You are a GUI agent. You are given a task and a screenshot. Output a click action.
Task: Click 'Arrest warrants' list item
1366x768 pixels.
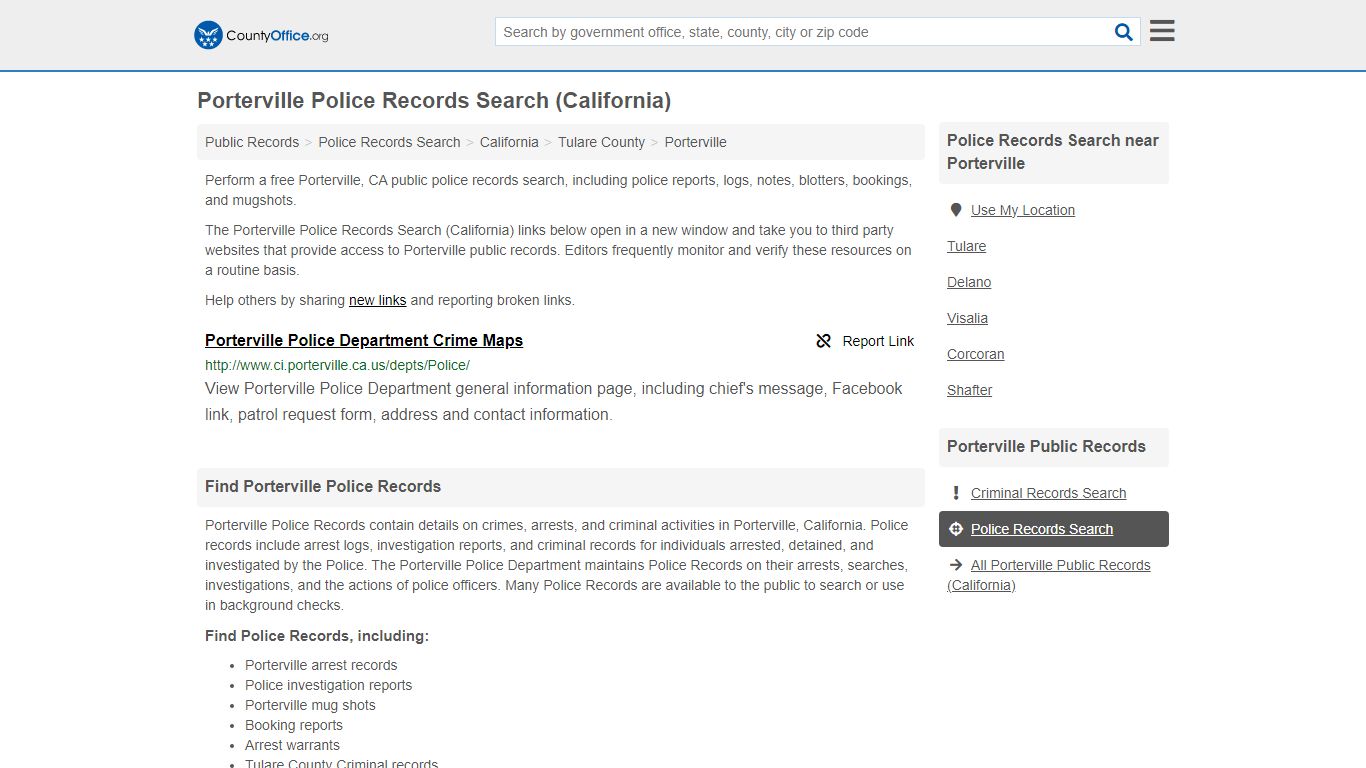292,745
